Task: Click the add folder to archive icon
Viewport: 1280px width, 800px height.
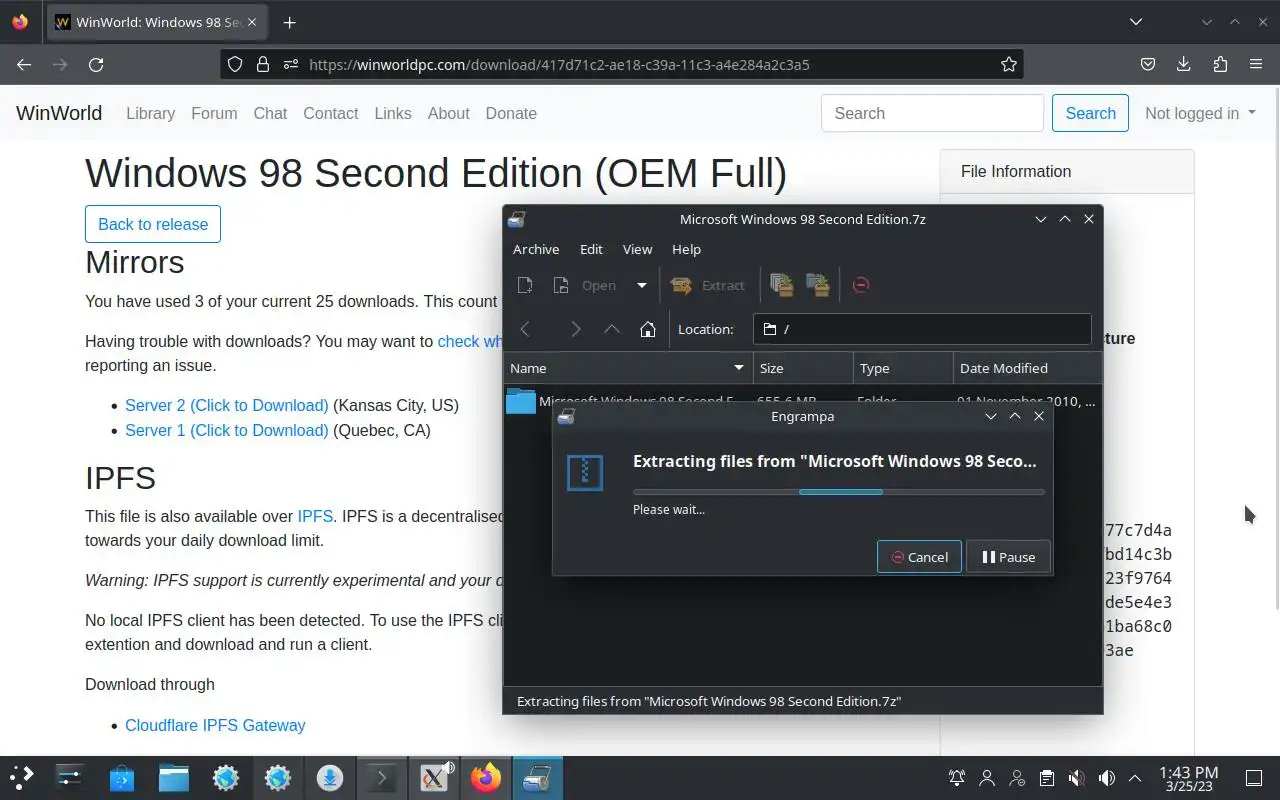Action: (x=818, y=285)
